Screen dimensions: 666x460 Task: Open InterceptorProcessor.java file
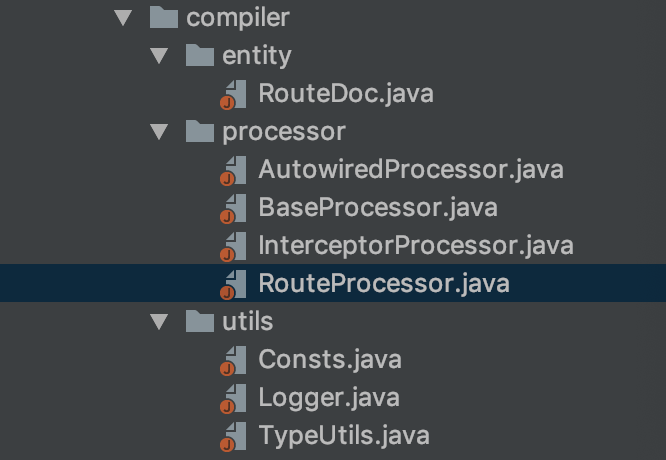point(416,246)
